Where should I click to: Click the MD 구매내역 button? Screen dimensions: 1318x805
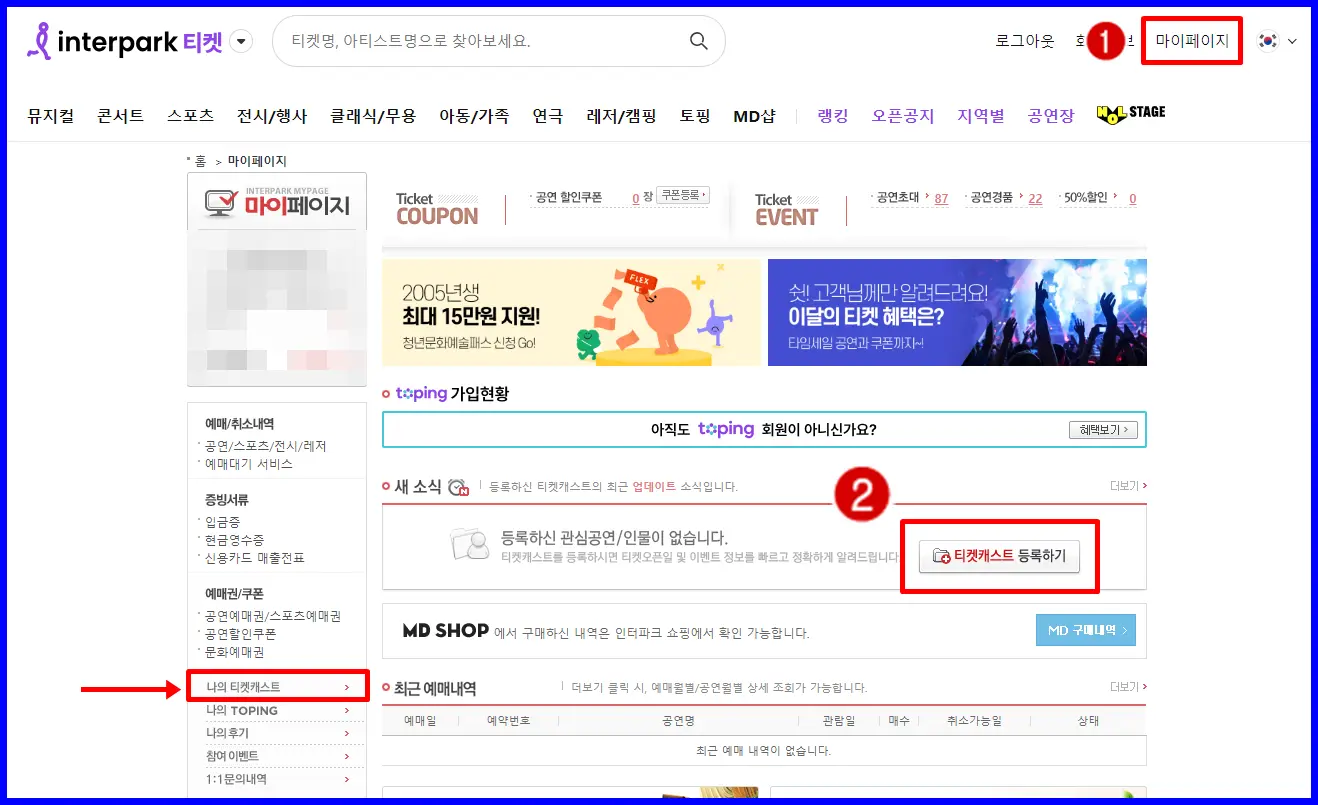pos(1085,630)
